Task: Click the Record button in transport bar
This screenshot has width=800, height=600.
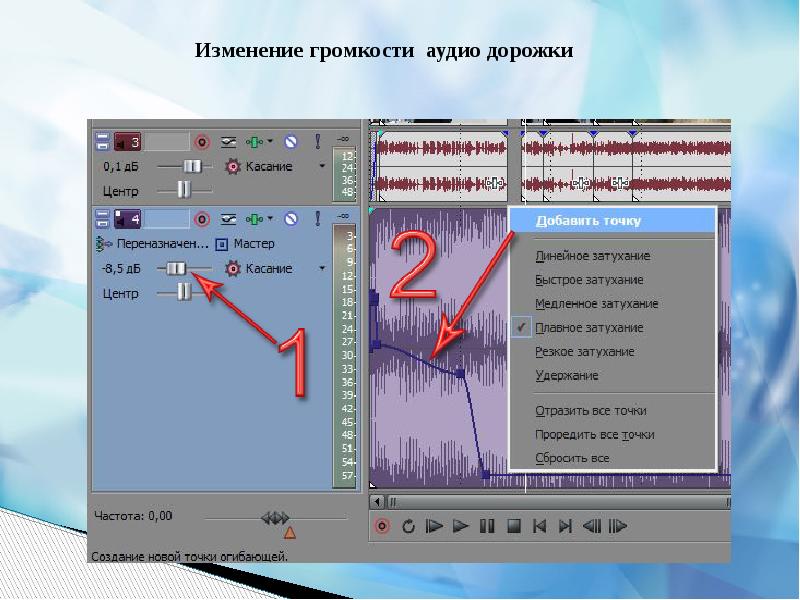Action: [x=382, y=525]
